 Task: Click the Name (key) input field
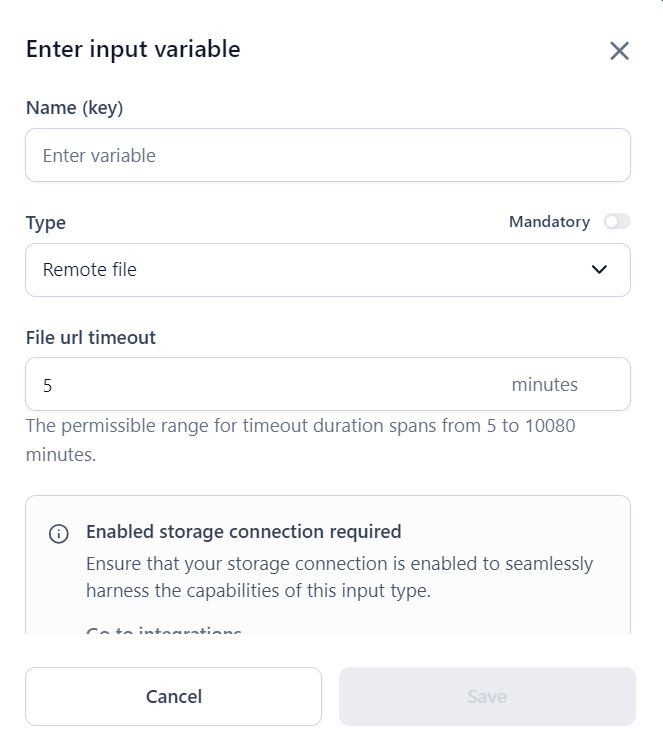pos(327,155)
